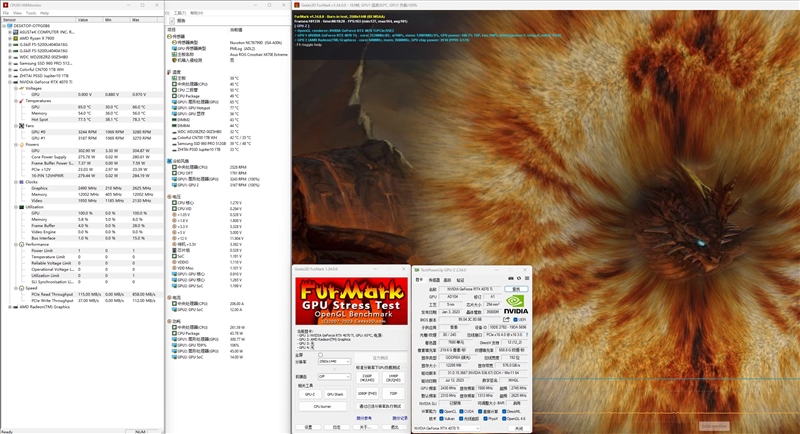Viewport: 800px width, 434px height.
Task: Toggle the UEFI checkbox in GPU-Z
Action: [515, 320]
